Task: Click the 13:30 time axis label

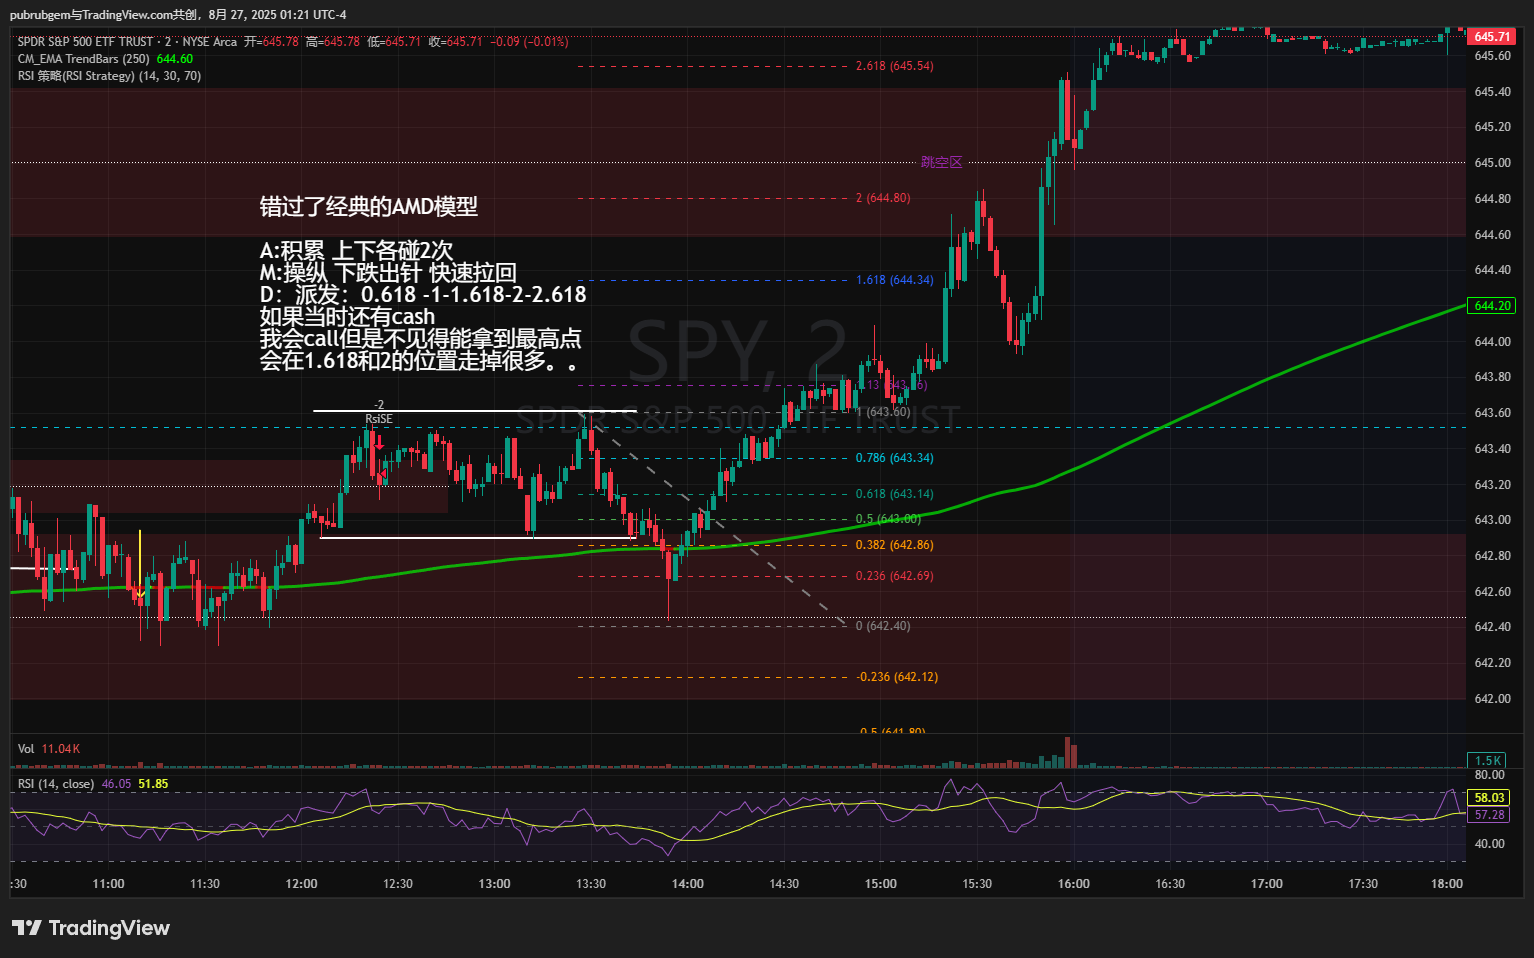Action: [x=591, y=884]
